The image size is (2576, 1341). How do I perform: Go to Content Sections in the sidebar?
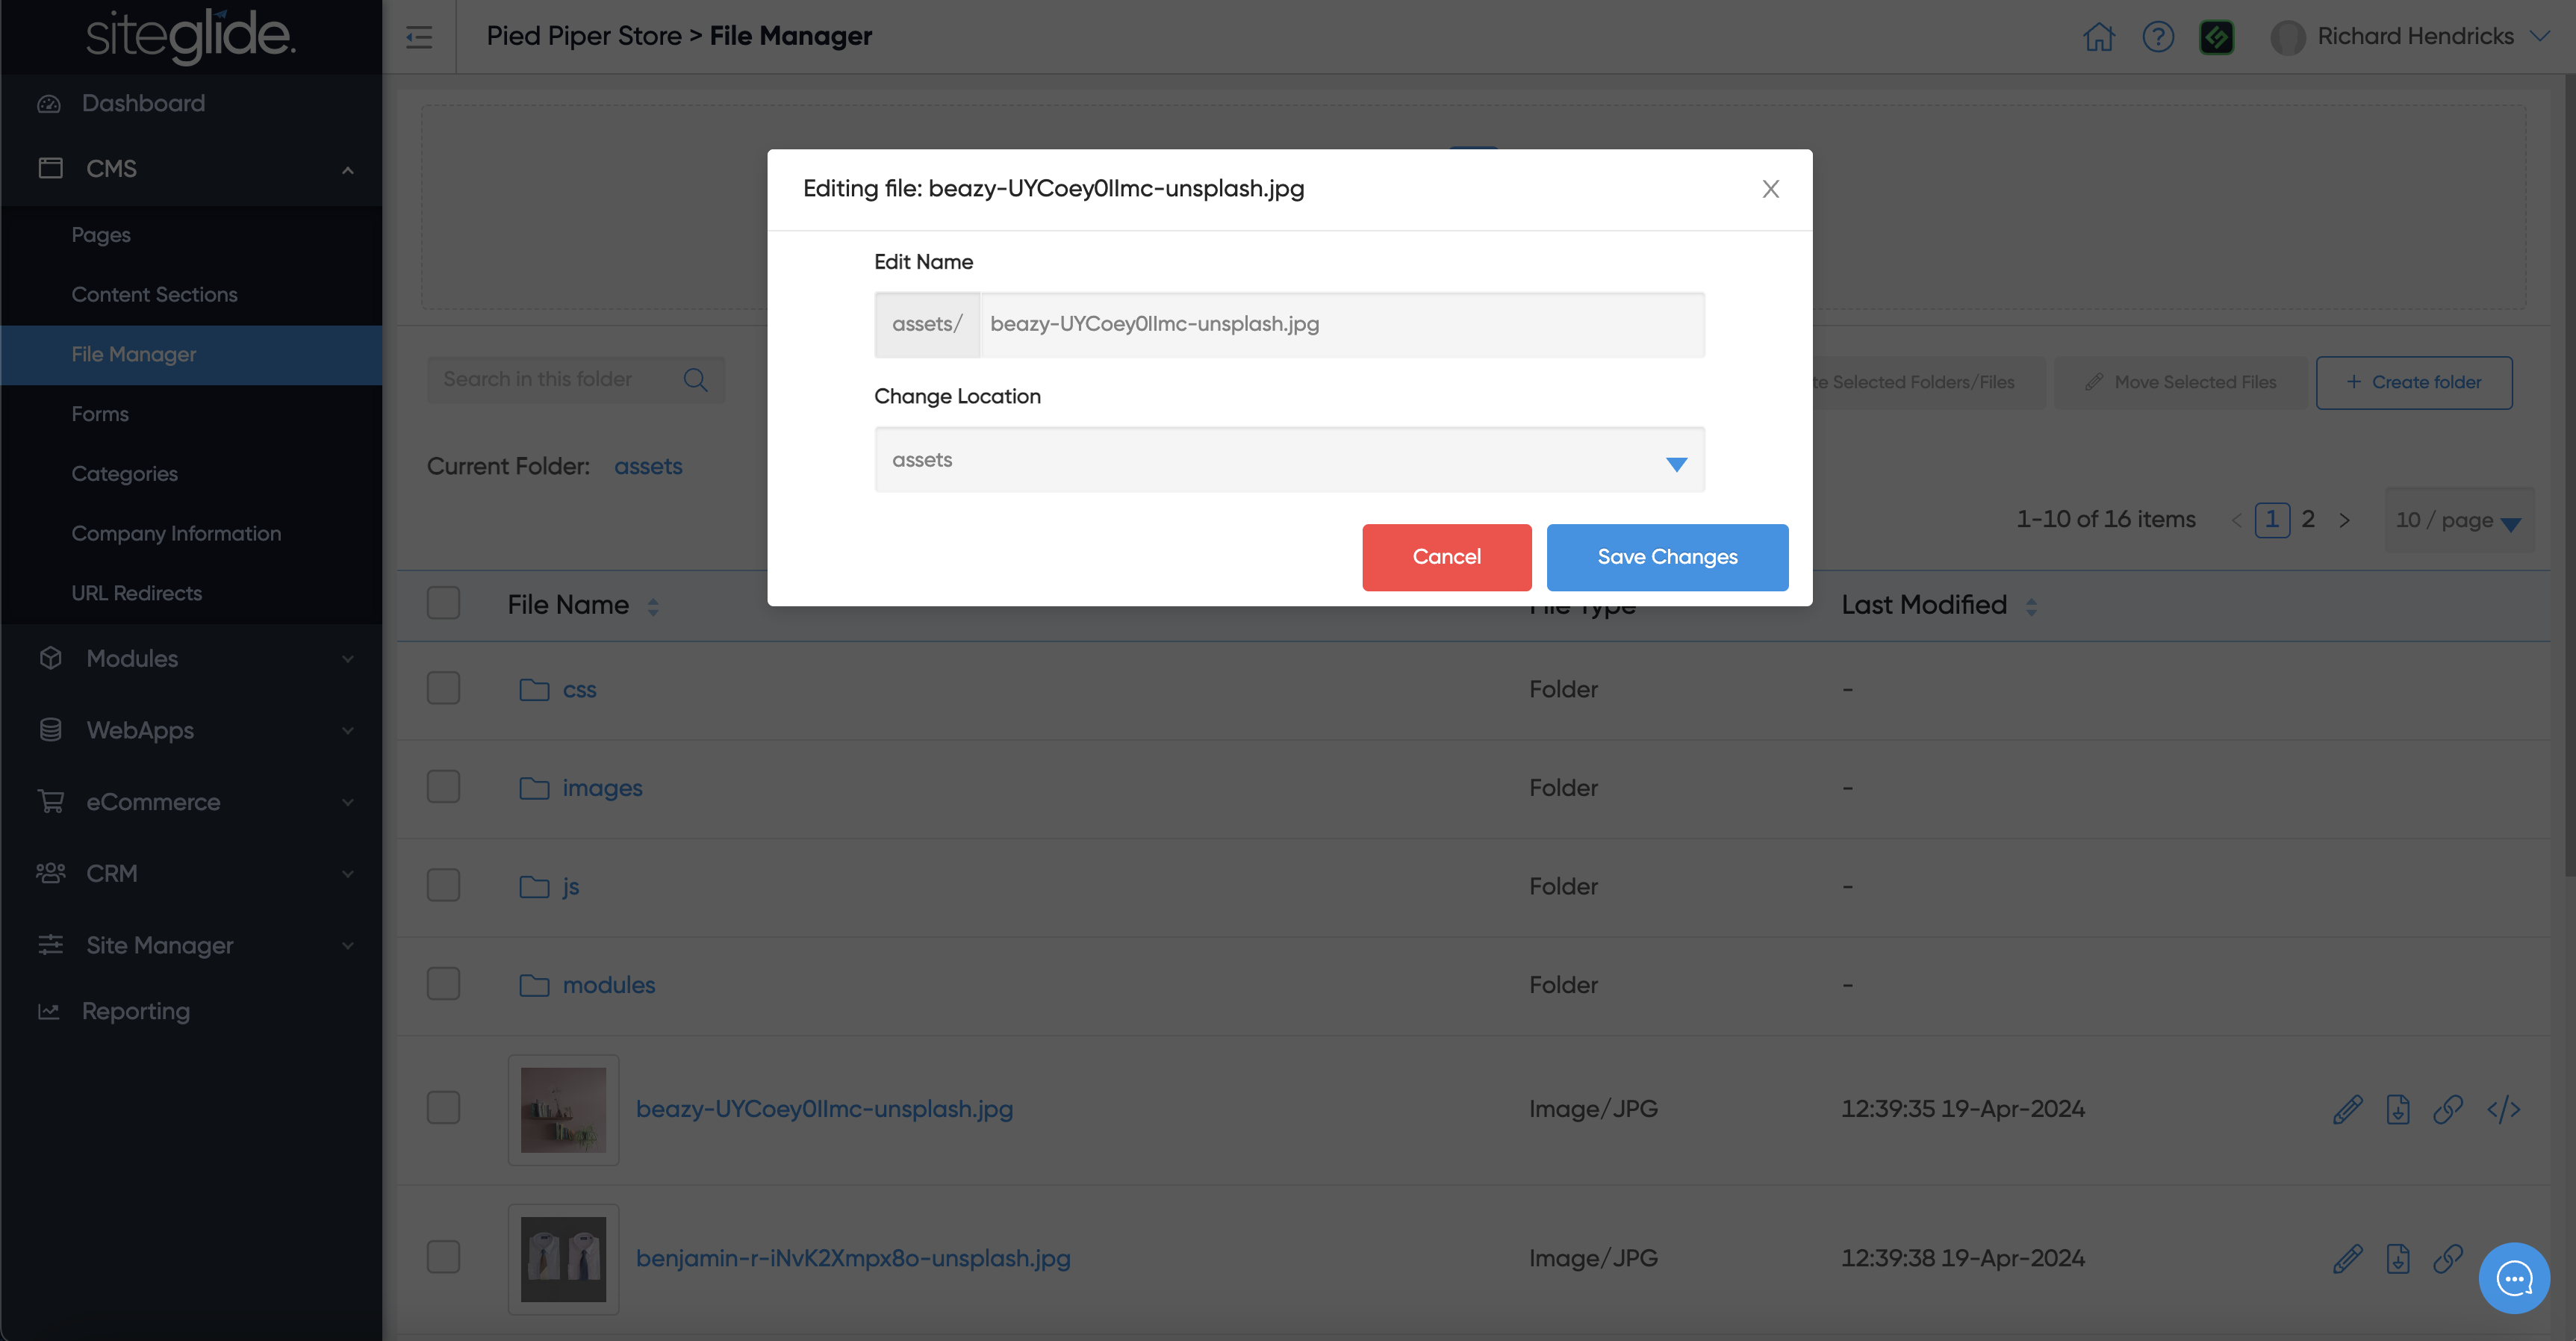tap(154, 294)
